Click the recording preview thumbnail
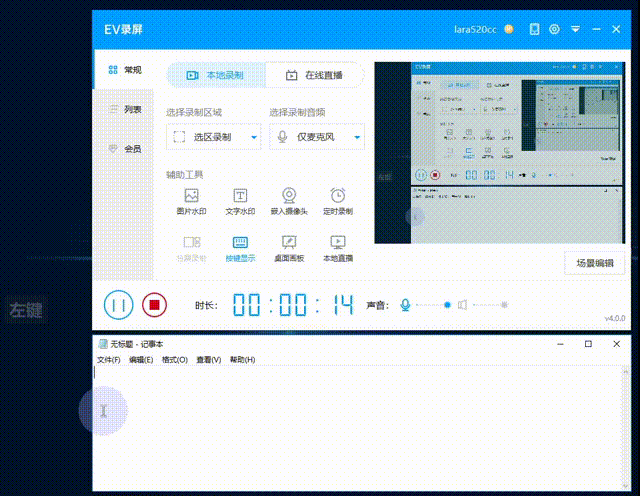The image size is (640, 496). click(x=500, y=153)
